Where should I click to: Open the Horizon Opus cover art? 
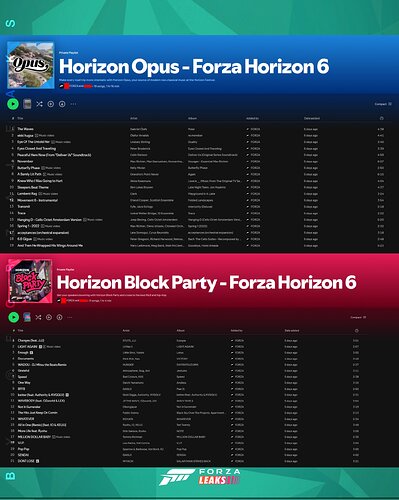coord(31,65)
